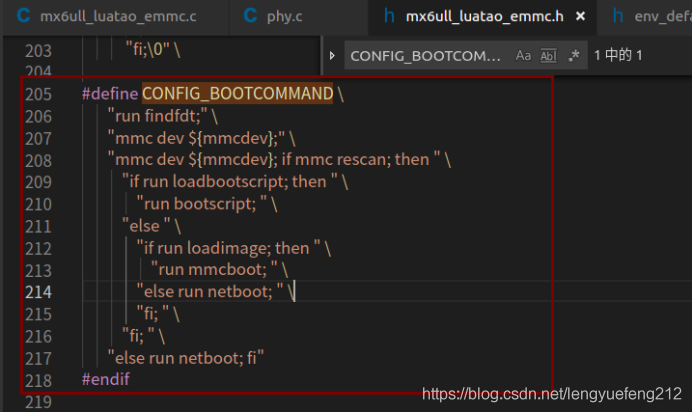Click 'if mmc rescan; then' on line 208
Image resolution: width=692 pixels, height=413 pixels.
pos(355,160)
